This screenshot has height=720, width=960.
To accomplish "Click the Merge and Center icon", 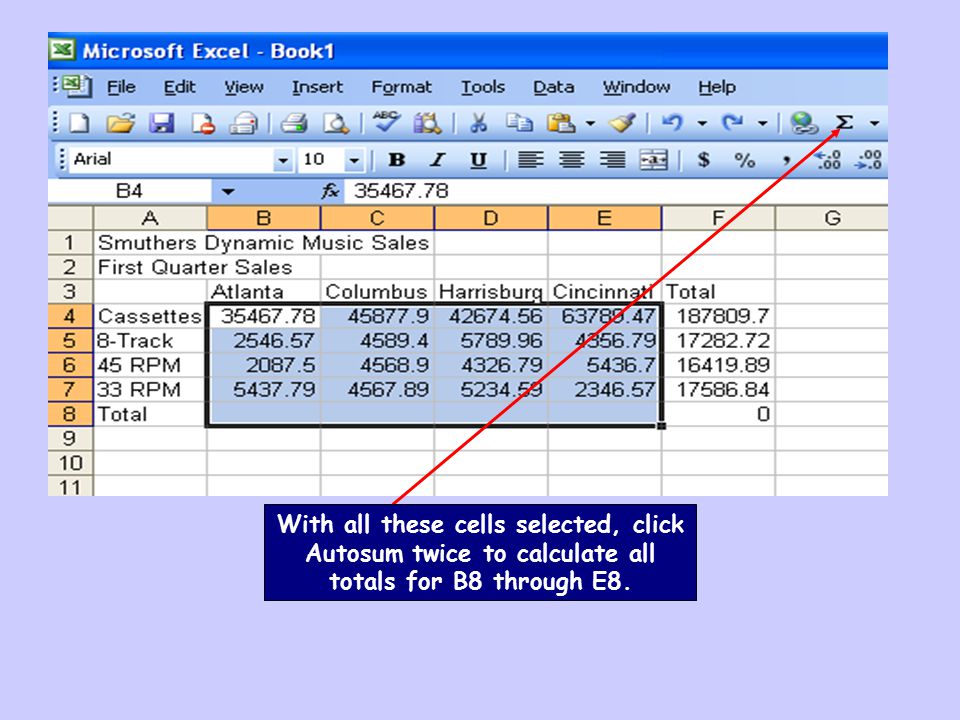I will click(x=653, y=160).
